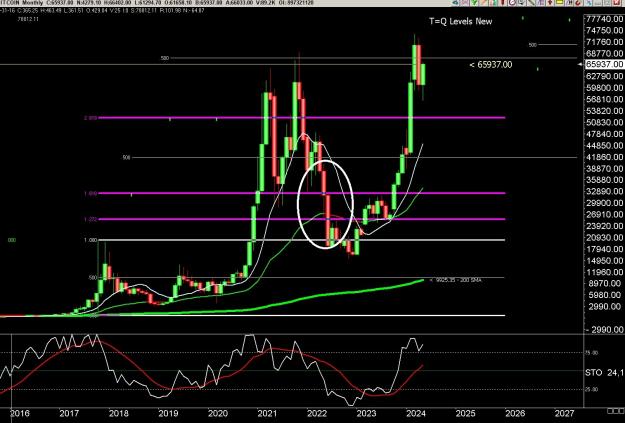
Task: Click the 2027 year label on time axis
Action: coord(564,413)
